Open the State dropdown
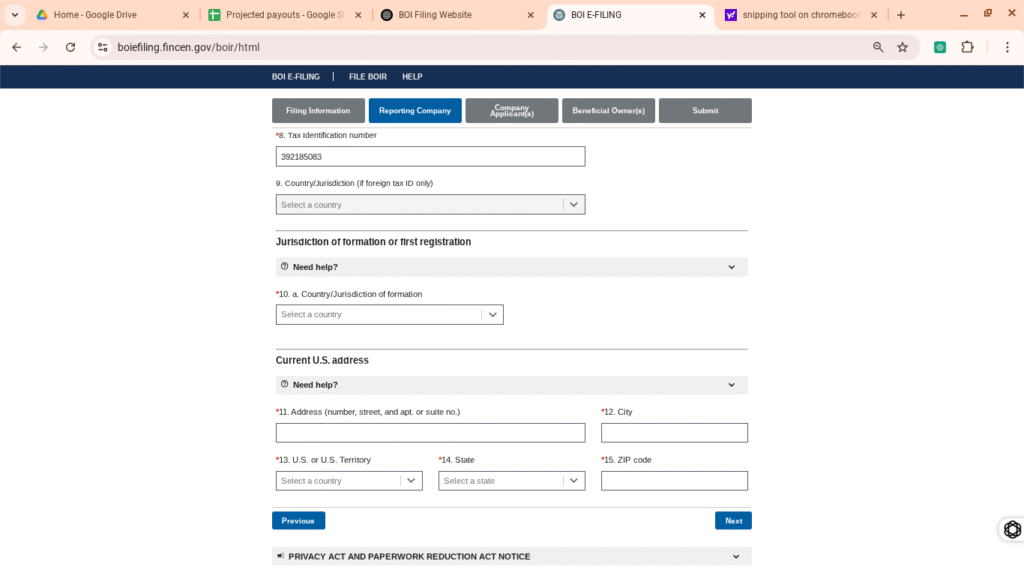 (511, 481)
